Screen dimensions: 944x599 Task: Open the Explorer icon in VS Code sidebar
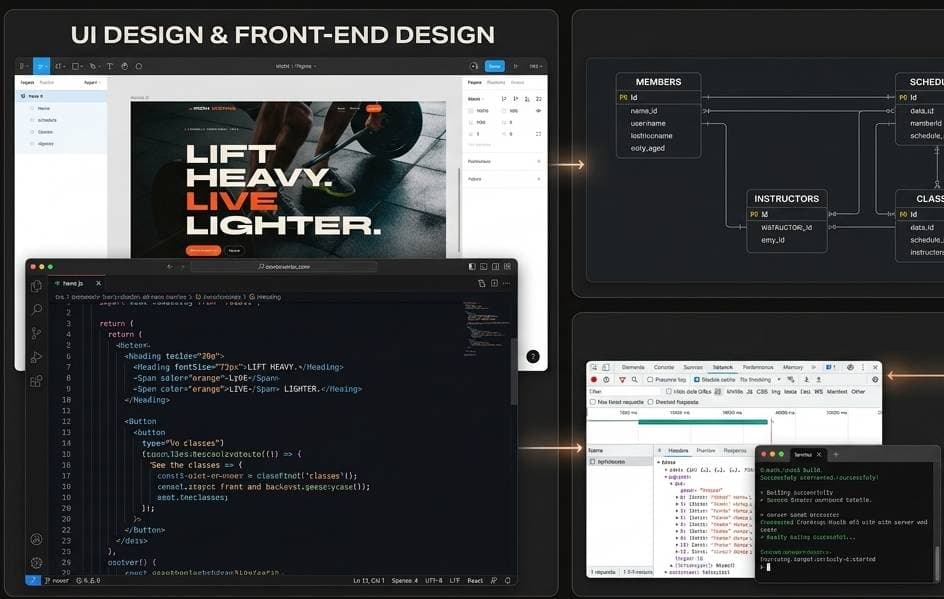(37, 287)
